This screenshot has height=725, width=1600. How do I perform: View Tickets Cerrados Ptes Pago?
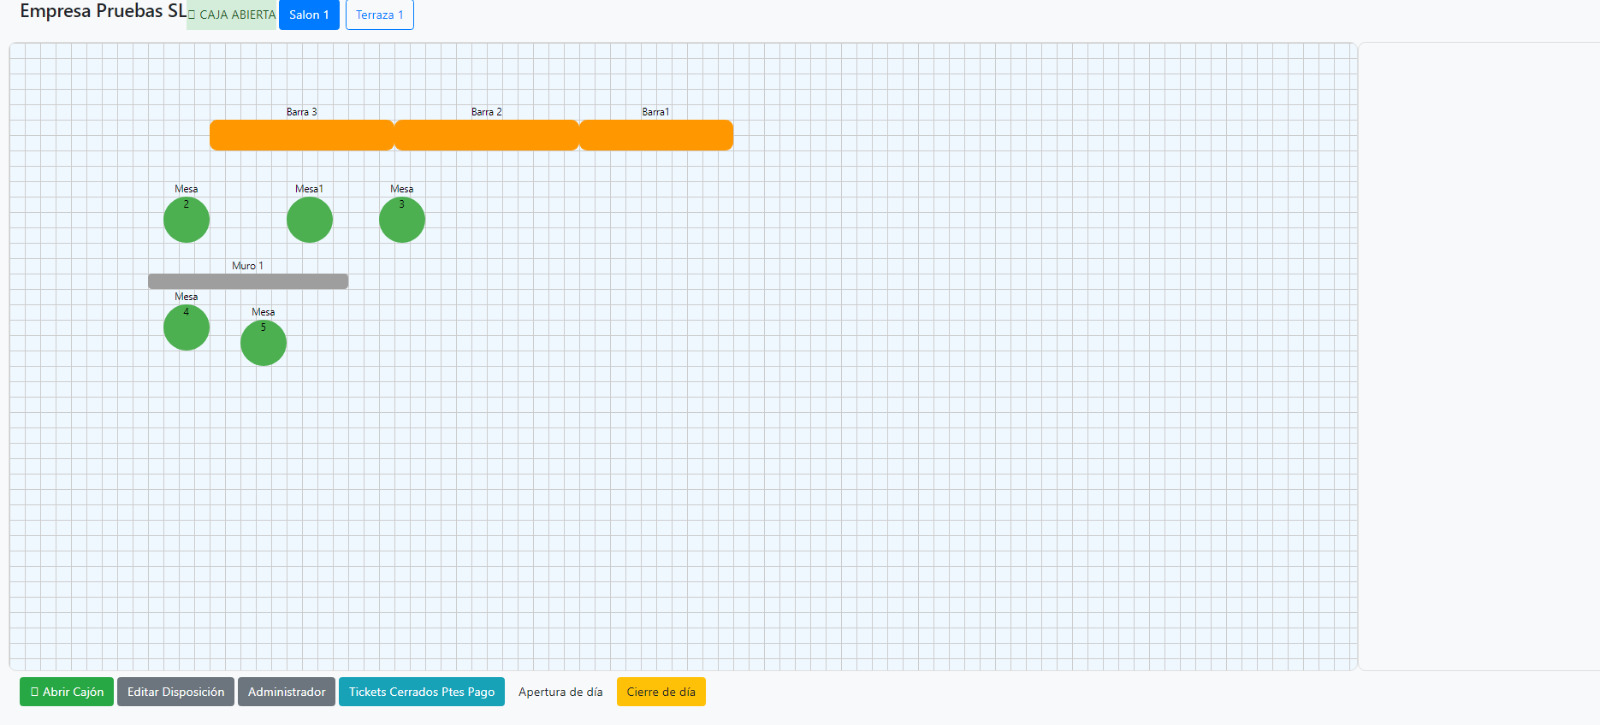click(x=421, y=692)
